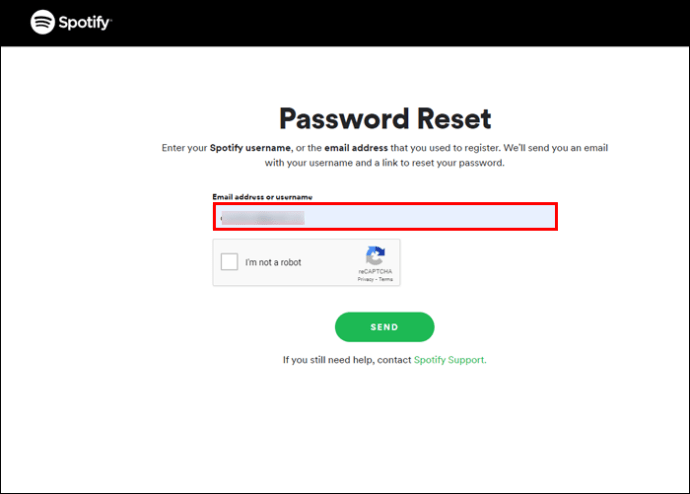Open the Spotify Support link

(x=450, y=360)
